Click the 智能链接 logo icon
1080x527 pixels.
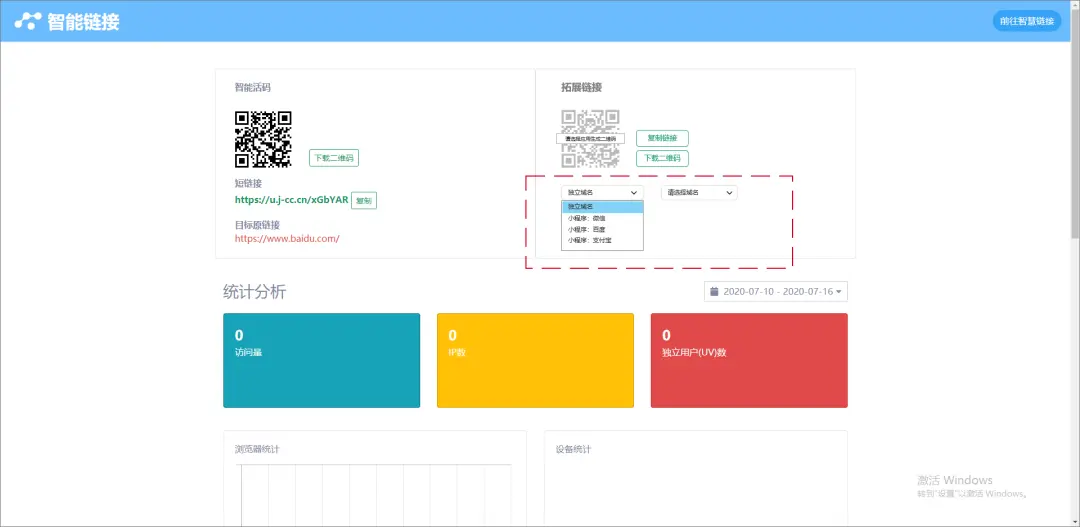(x=28, y=21)
